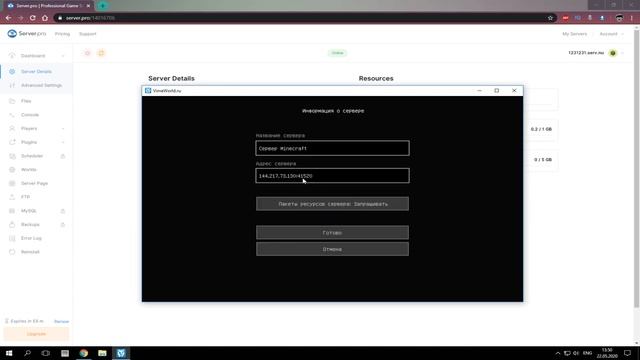This screenshot has width=640, height=360.
Task: Click the MySQL lock icon
Action: pos(63,211)
